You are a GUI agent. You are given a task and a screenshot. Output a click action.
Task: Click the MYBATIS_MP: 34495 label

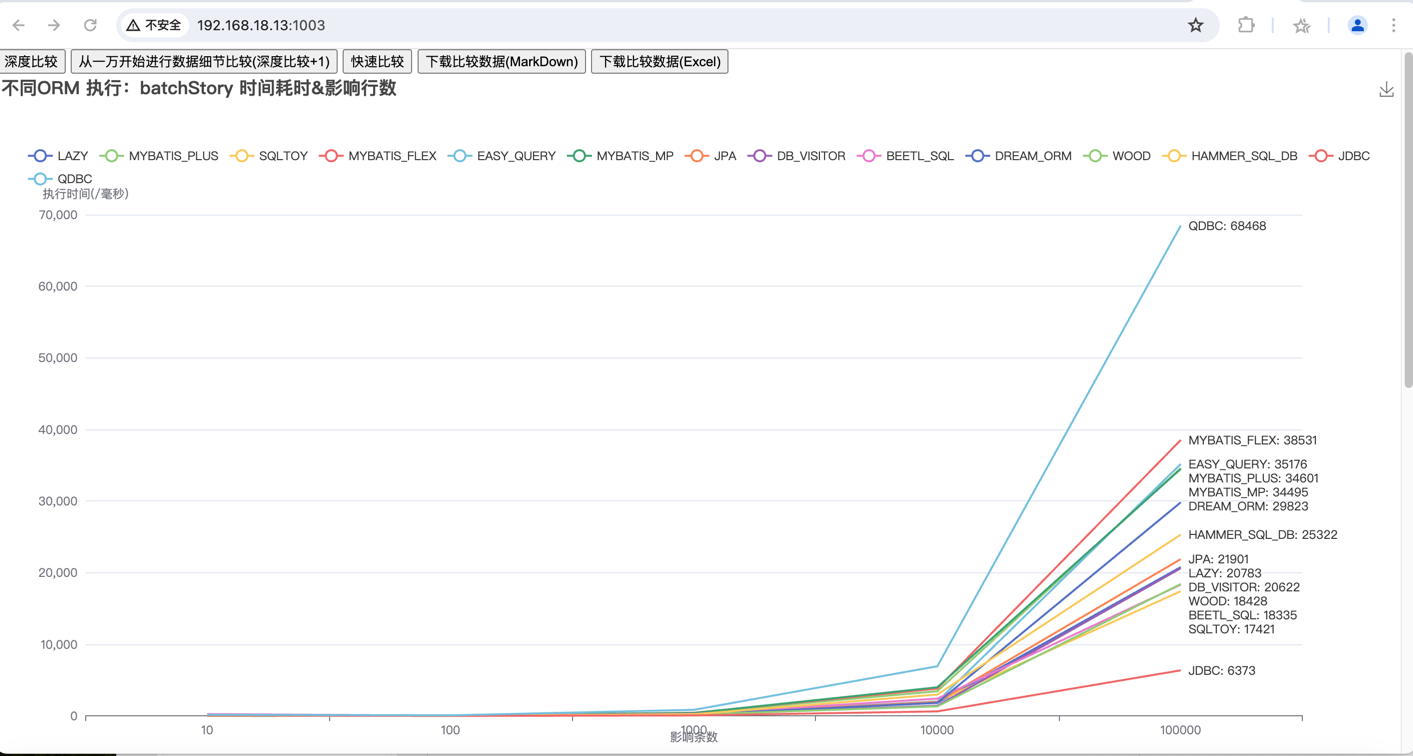(1248, 492)
